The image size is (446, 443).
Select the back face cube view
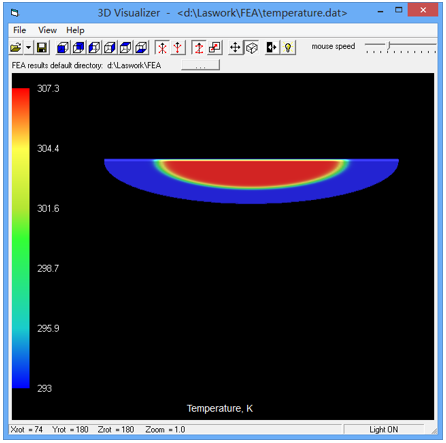79,48
